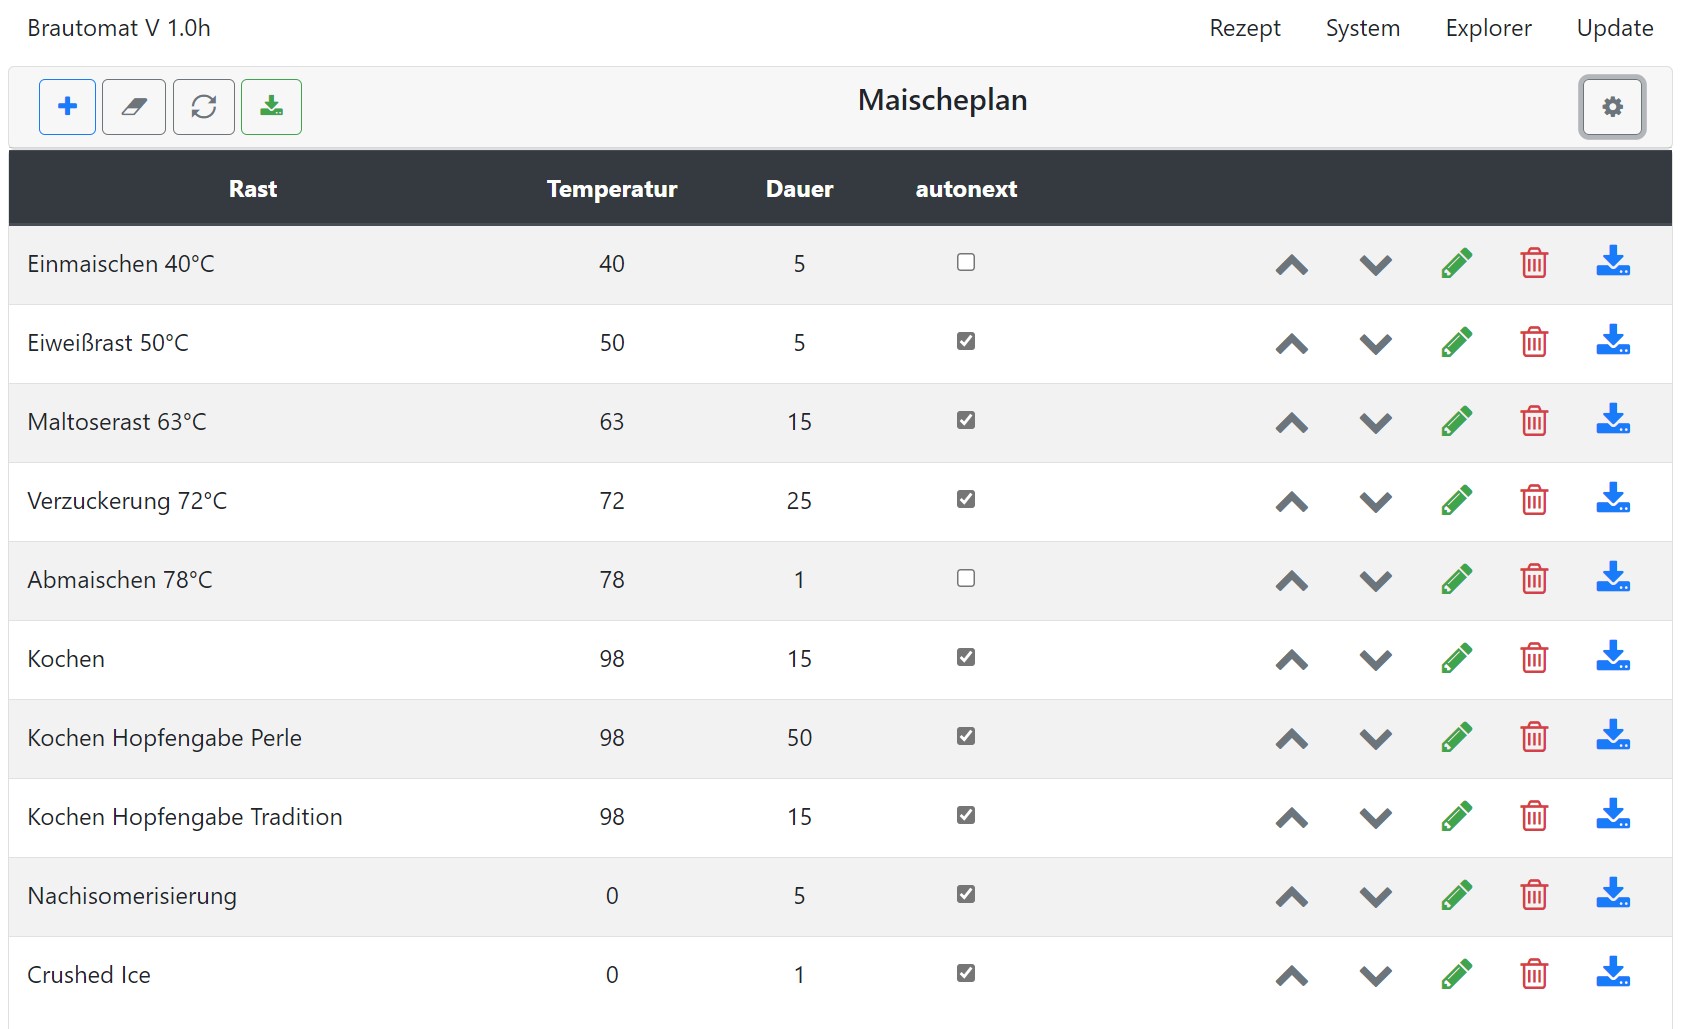This screenshot has height=1029, width=1686.
Task: Enable autonext for Einmaischen 40°C
Action: pos(966,262)
